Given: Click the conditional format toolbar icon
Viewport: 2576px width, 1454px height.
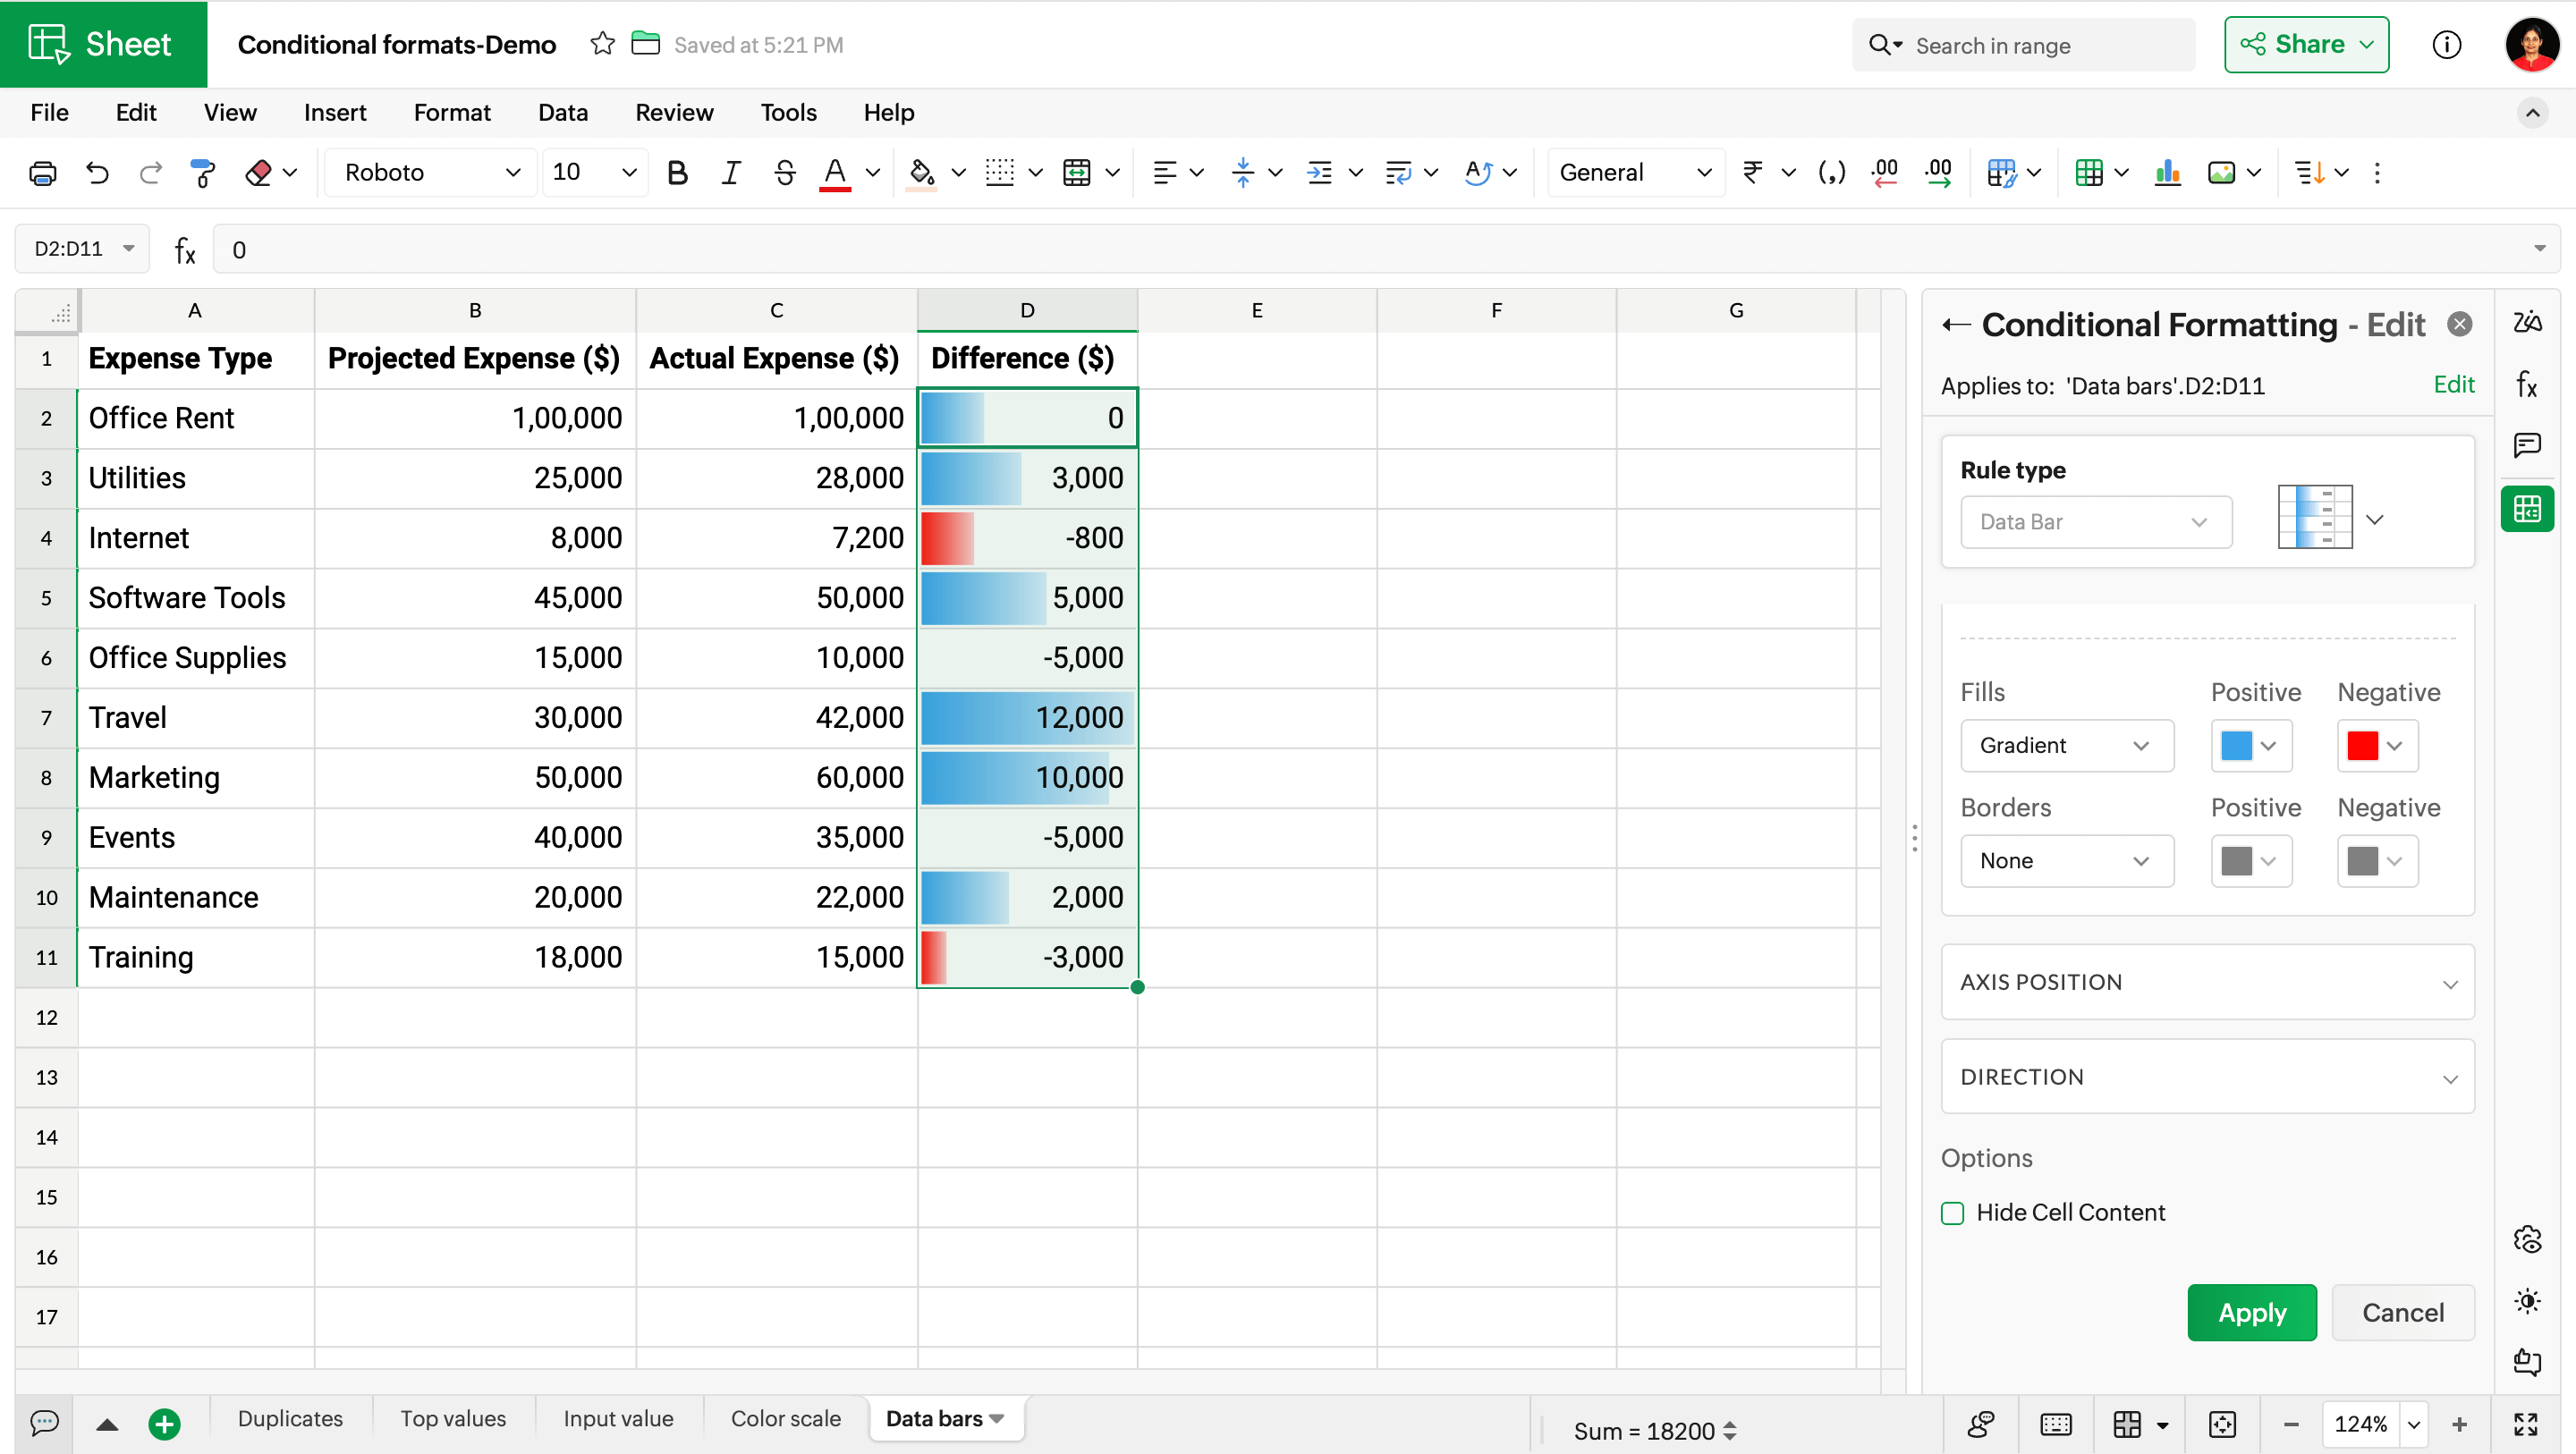Looking at the screenshot, I should click(2002, 173).
